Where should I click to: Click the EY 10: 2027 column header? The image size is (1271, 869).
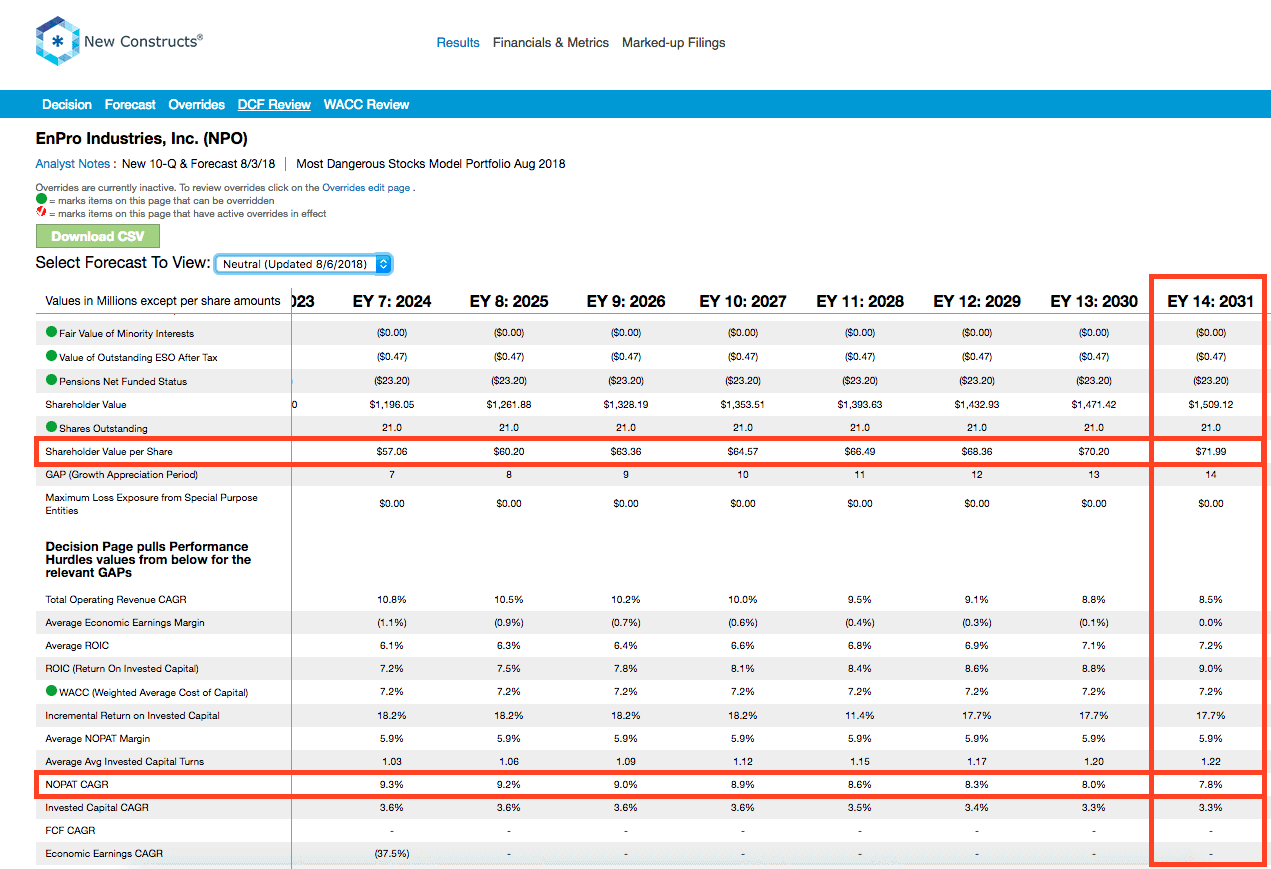pos(743,301)
